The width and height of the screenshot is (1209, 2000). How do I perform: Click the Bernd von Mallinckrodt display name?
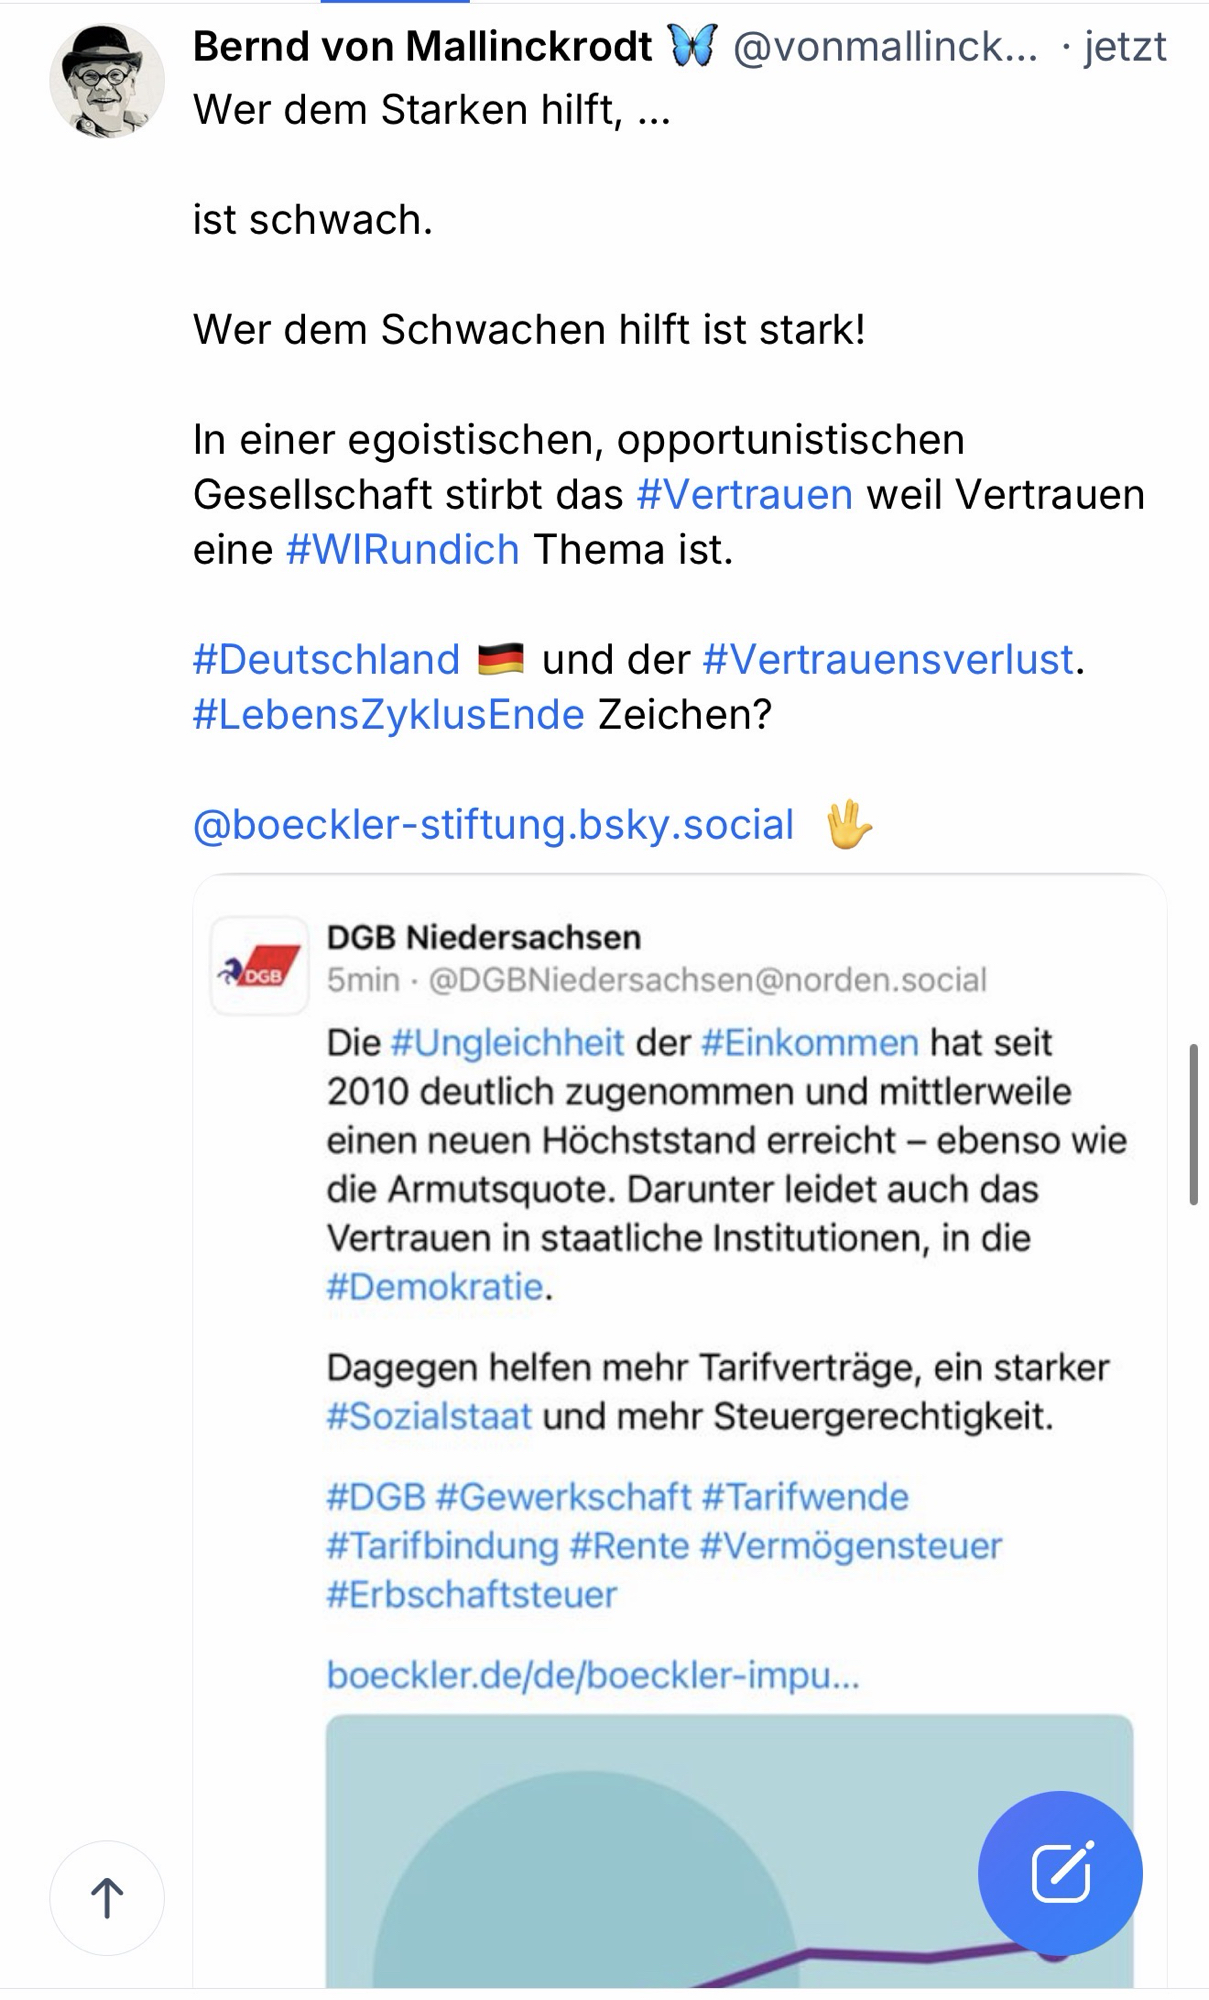(422, 46)
